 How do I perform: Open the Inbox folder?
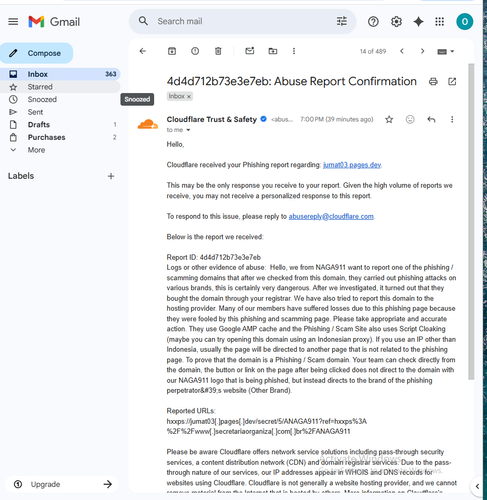click(60, 74)
